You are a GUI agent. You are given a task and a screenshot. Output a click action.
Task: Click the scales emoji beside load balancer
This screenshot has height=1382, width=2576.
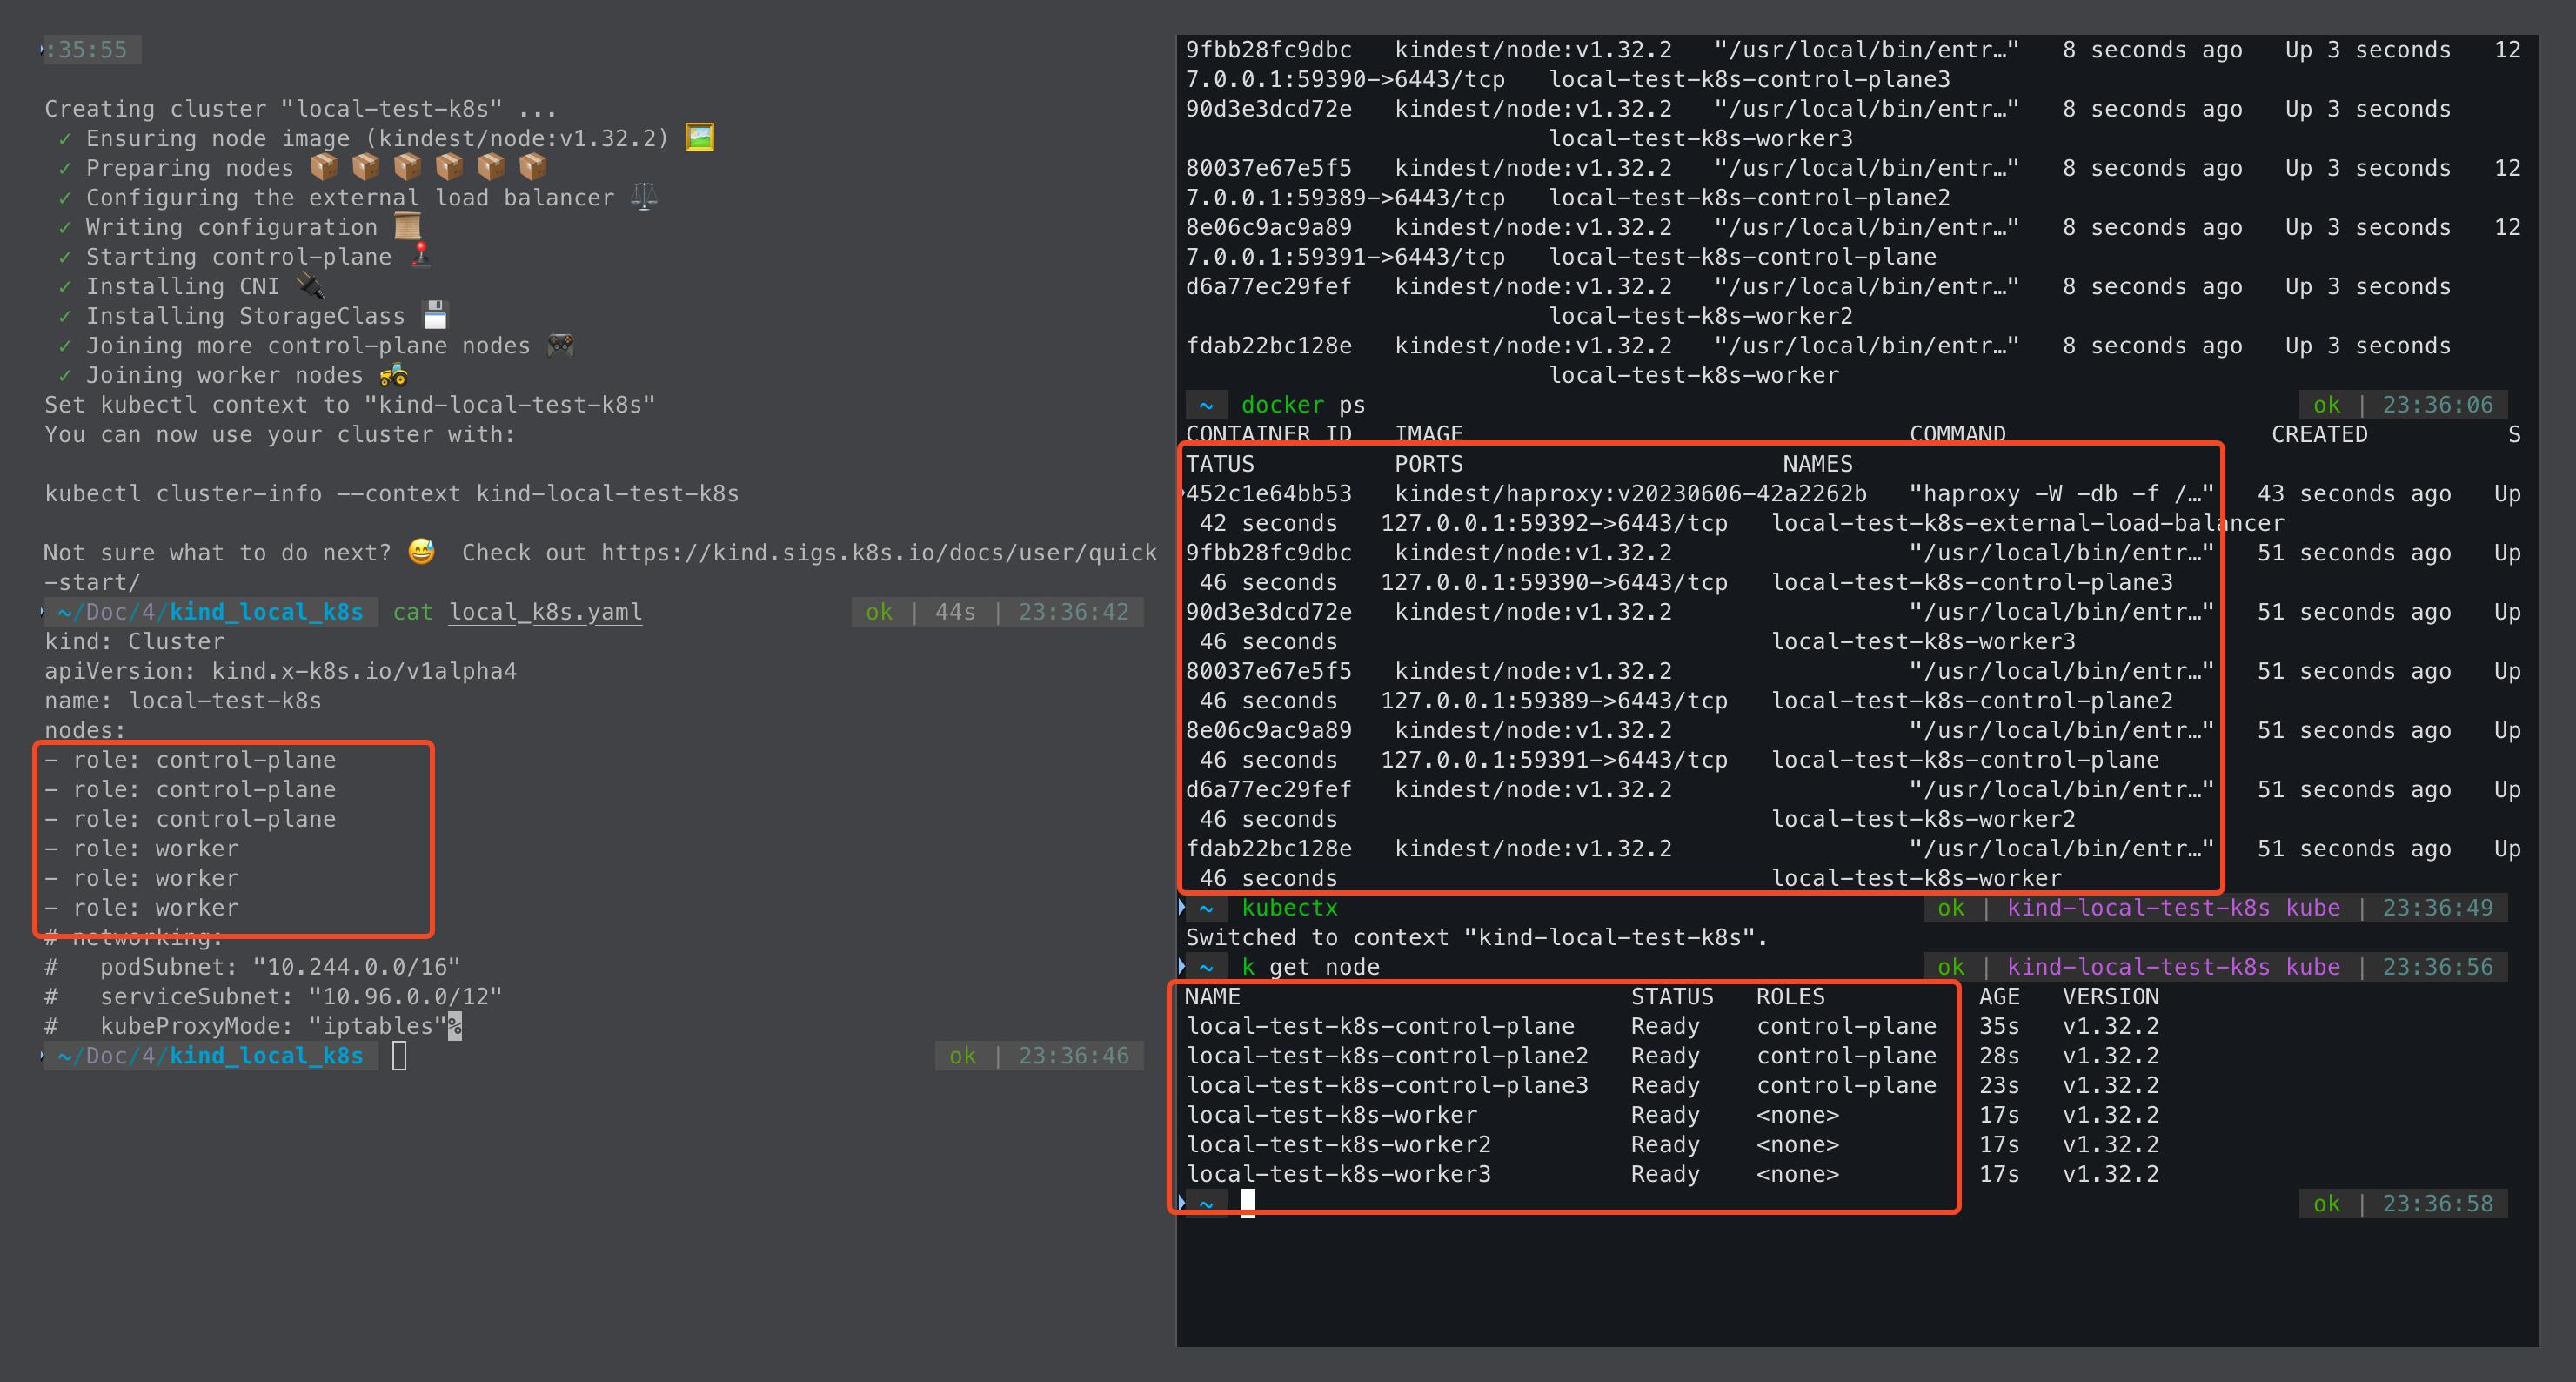click(x=644, y=196)
